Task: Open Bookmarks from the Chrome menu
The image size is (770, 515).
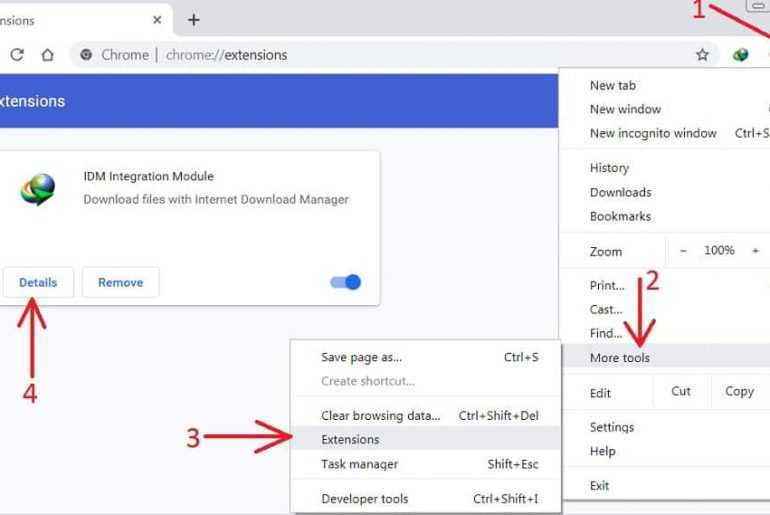Action: 664,217
